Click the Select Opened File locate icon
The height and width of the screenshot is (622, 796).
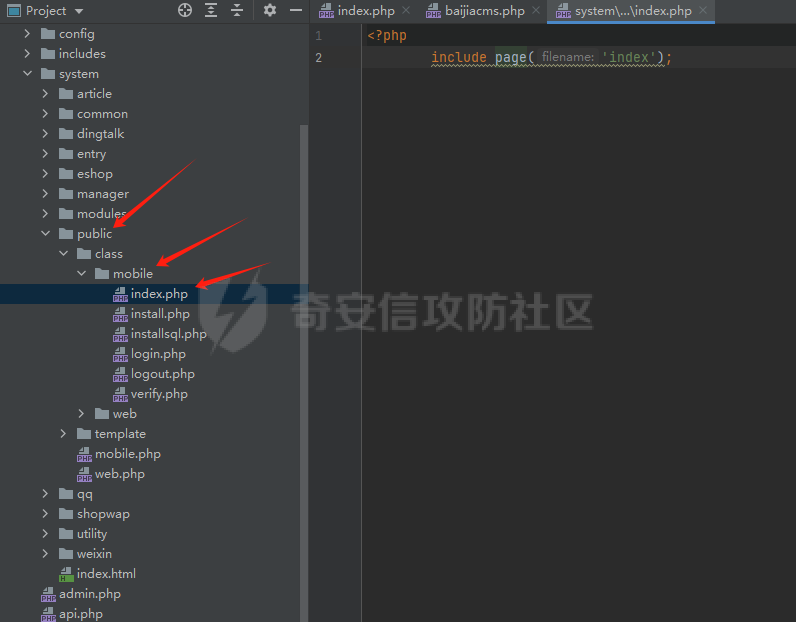(x=185, y=10)
